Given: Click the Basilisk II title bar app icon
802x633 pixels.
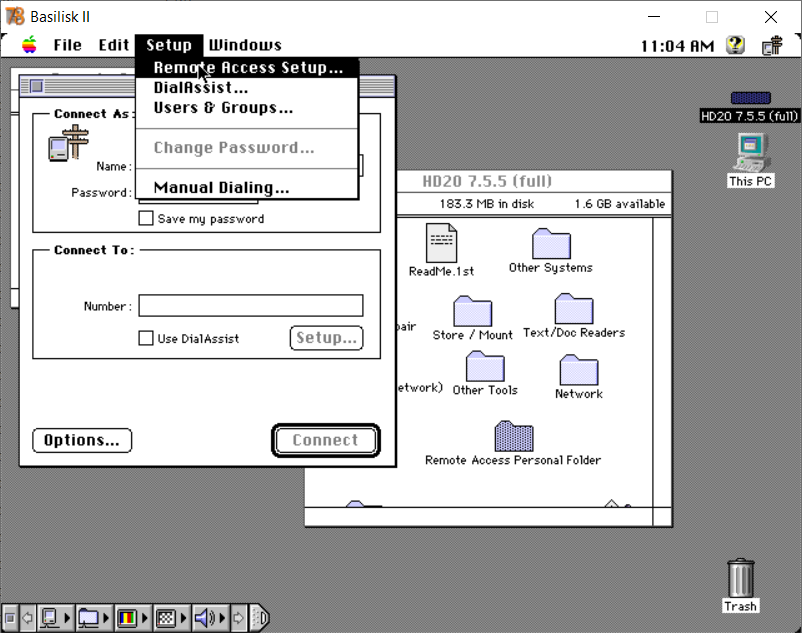Looking at the screenshot, I should point(15,16).
